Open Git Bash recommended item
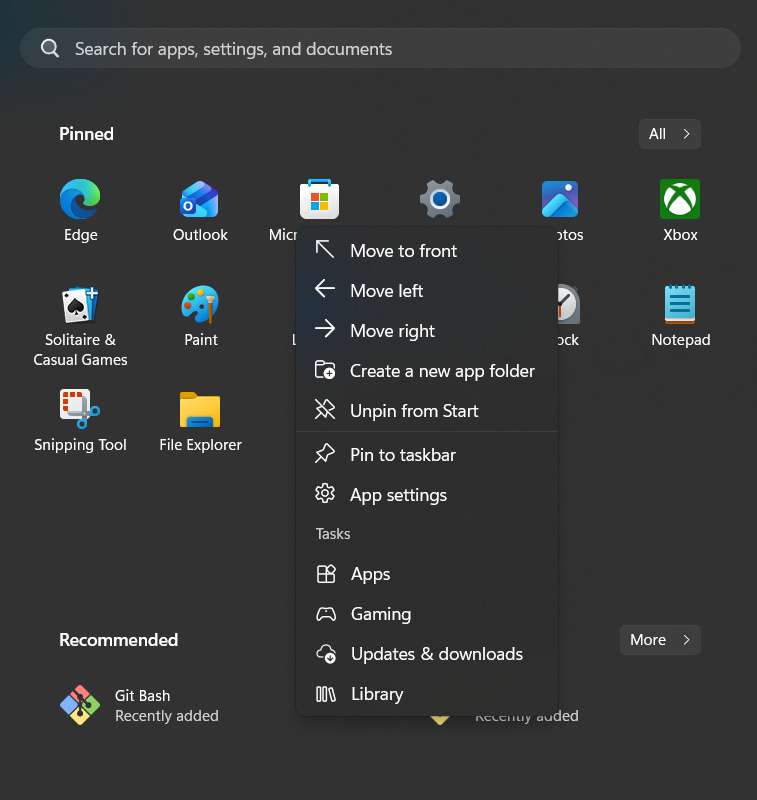Screen dimensions: 757x800 pos(139,705)
